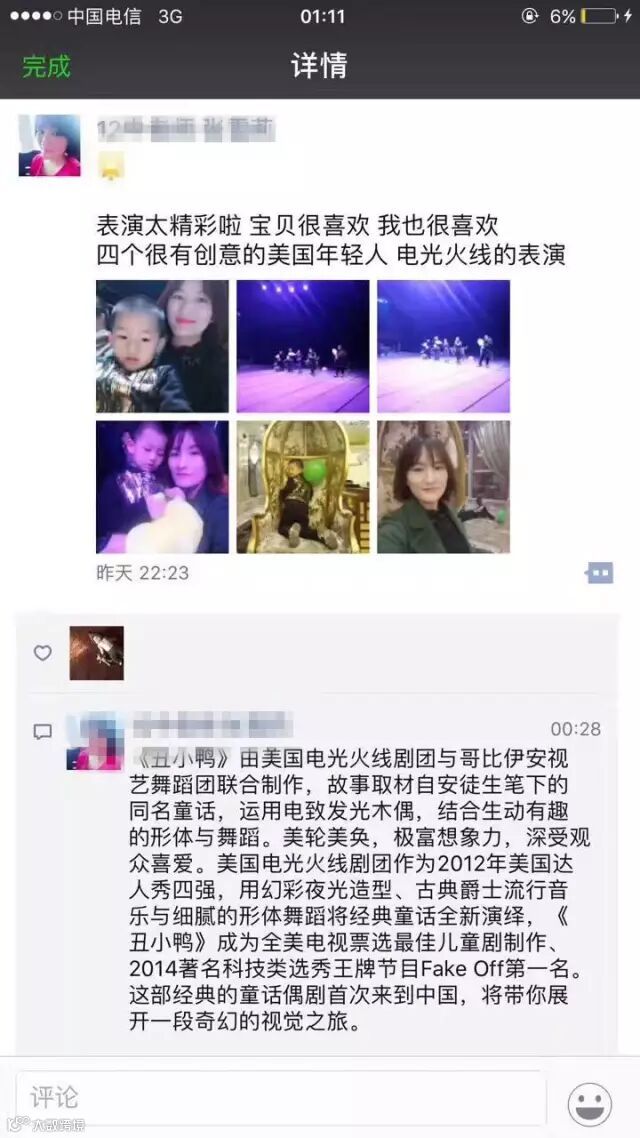Viewport: 640px width, 1138px height.
Task: Open photo of child in golden chair
Action: click(x=303, y=487)
